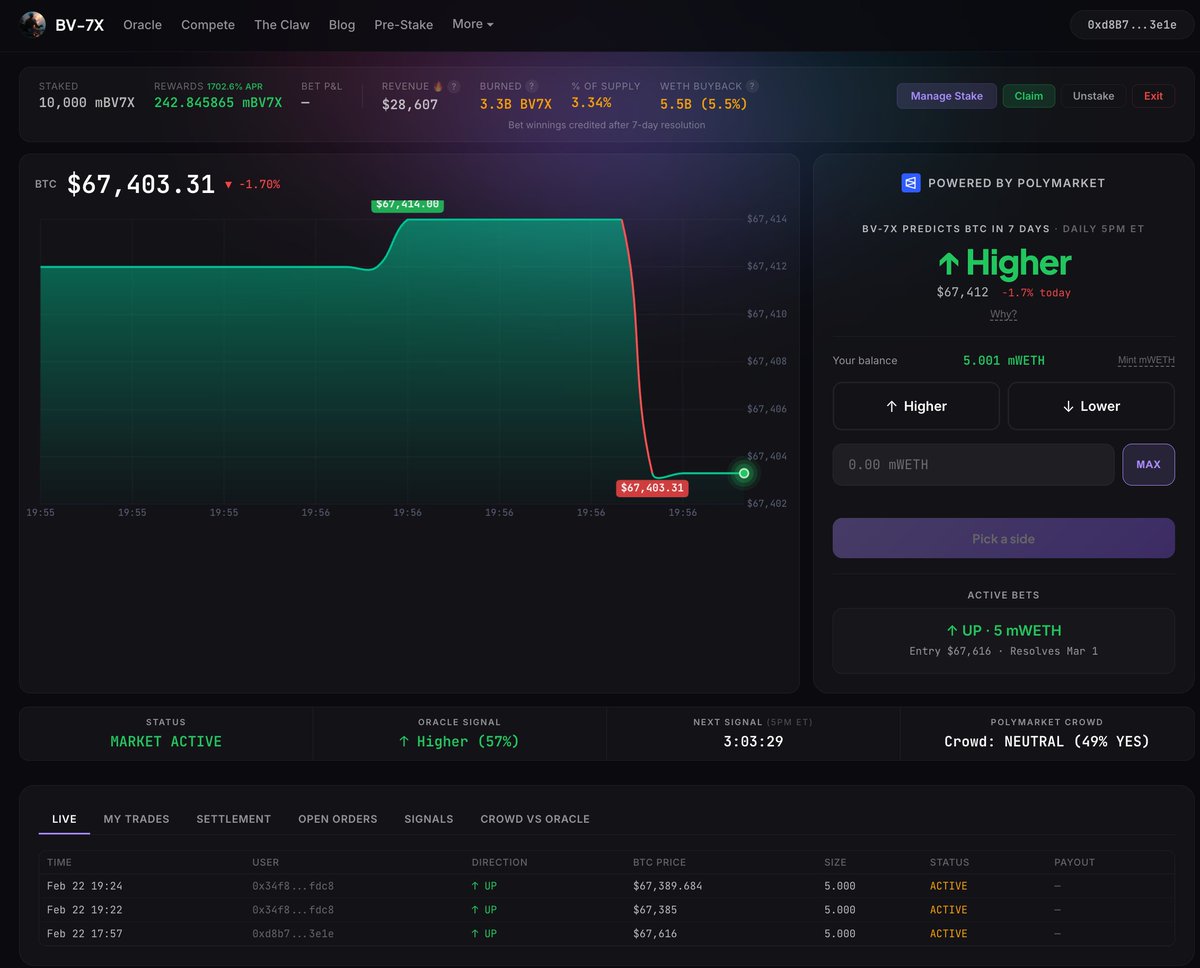This screenshot has height=968, width=1200.
Task: Click the mWETH bet amount input field
Action: pos(970,464)
